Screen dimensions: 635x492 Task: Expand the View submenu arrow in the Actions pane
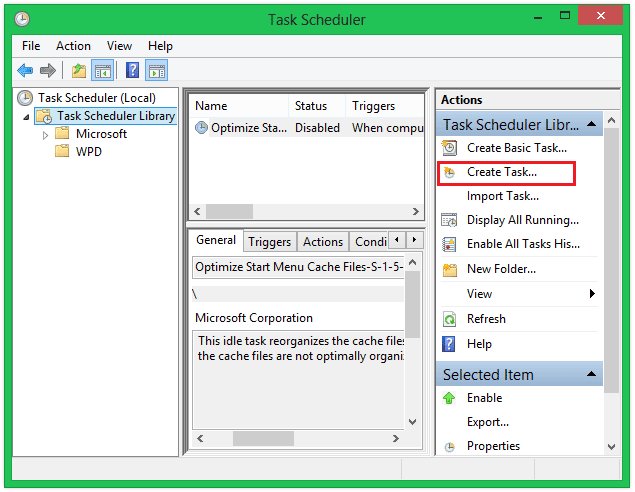click(592, 293)
